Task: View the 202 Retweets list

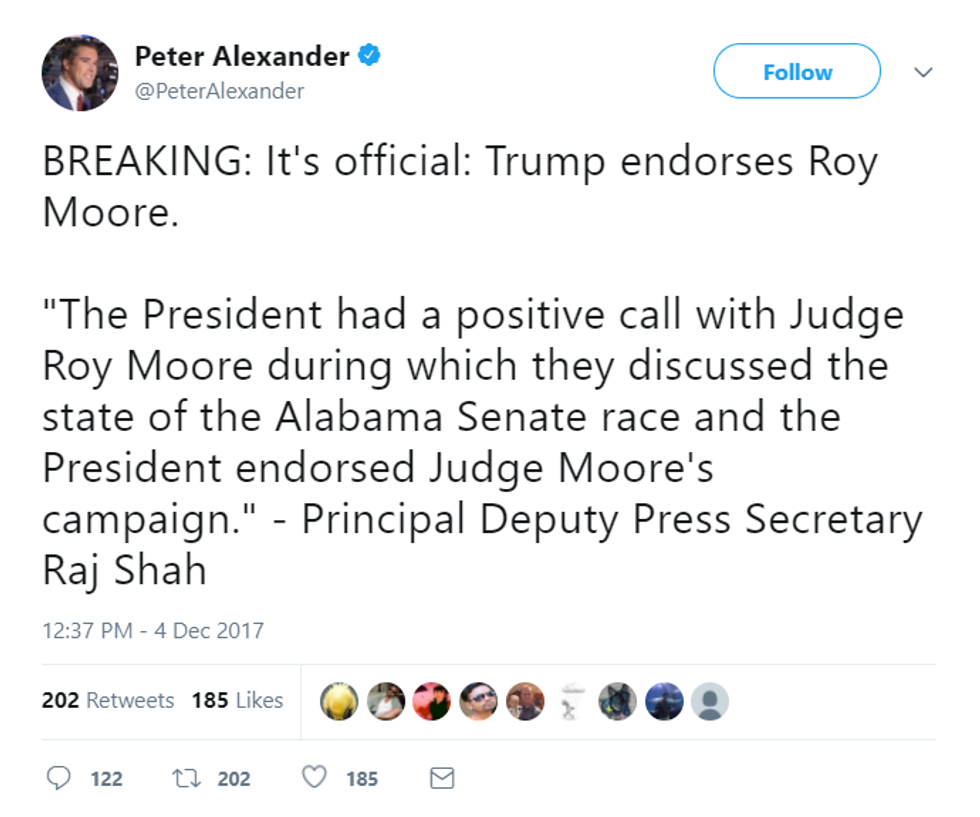Action: pos(108,700)
